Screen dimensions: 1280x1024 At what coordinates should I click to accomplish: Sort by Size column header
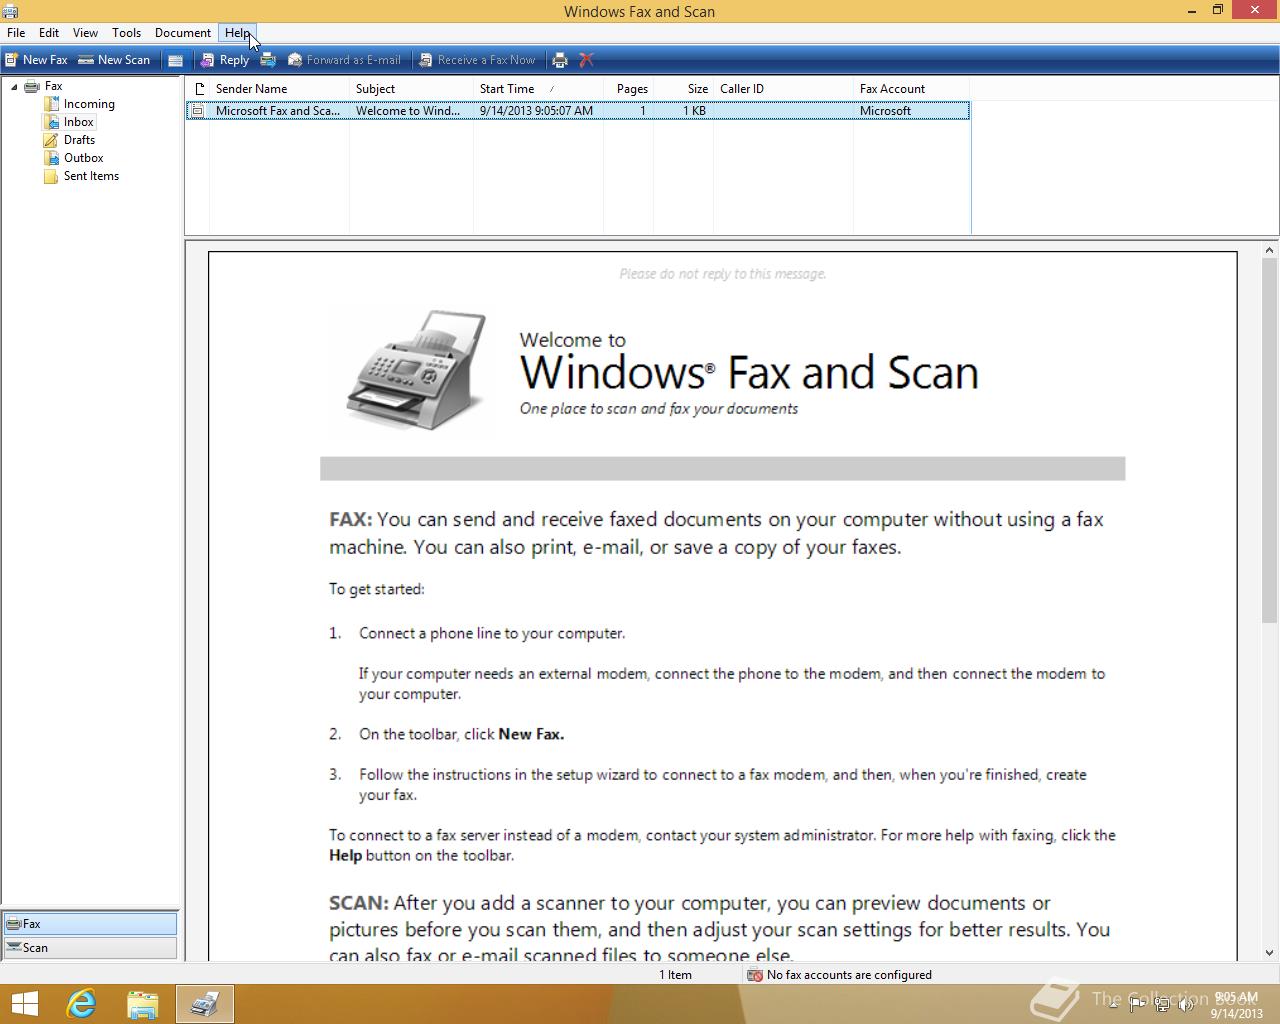click(x=684, y=89)
